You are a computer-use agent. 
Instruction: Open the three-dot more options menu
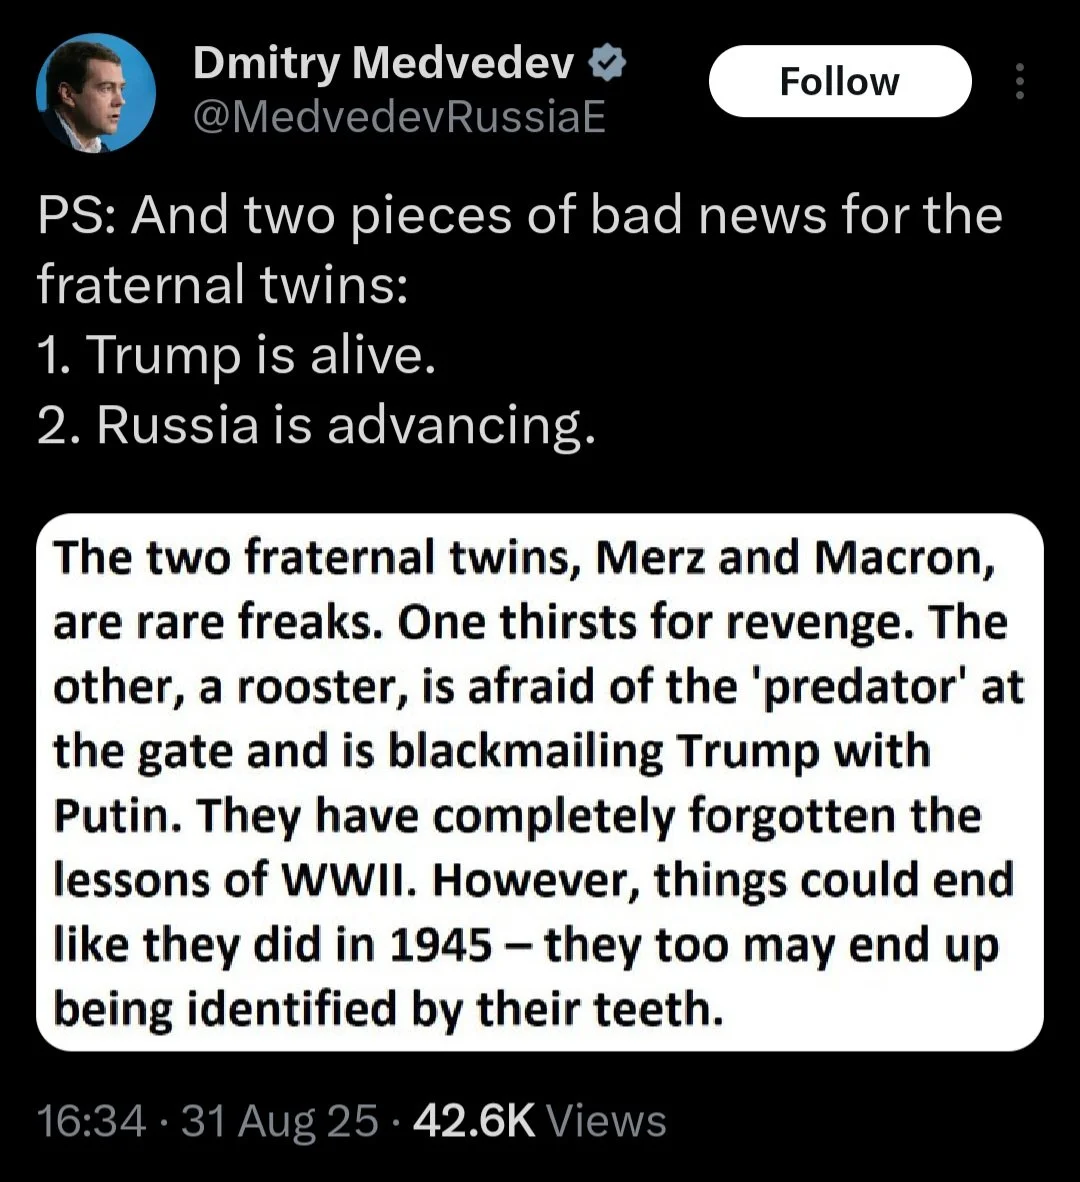click(1019, 82)
